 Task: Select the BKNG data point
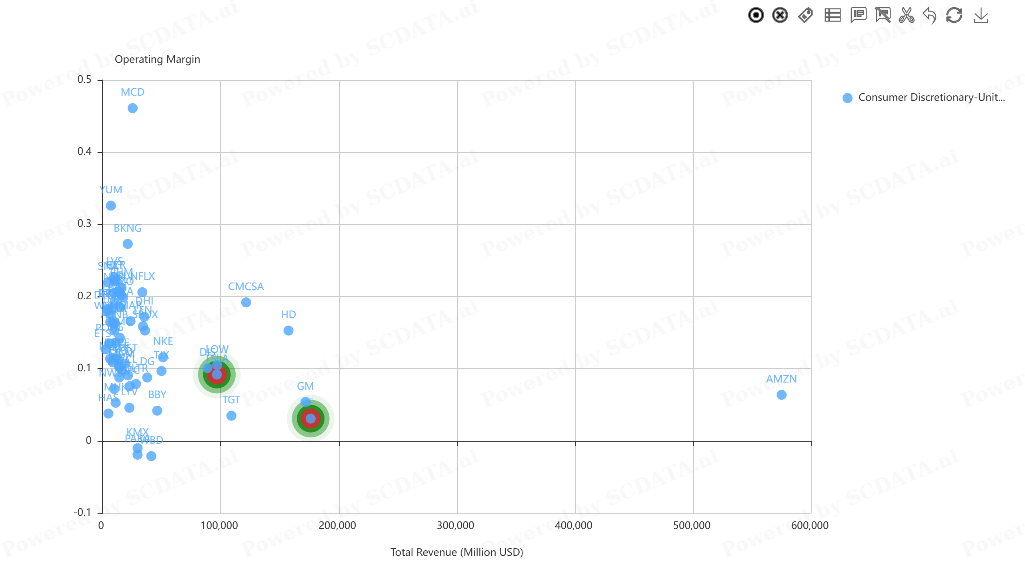[x=128, y=244]
